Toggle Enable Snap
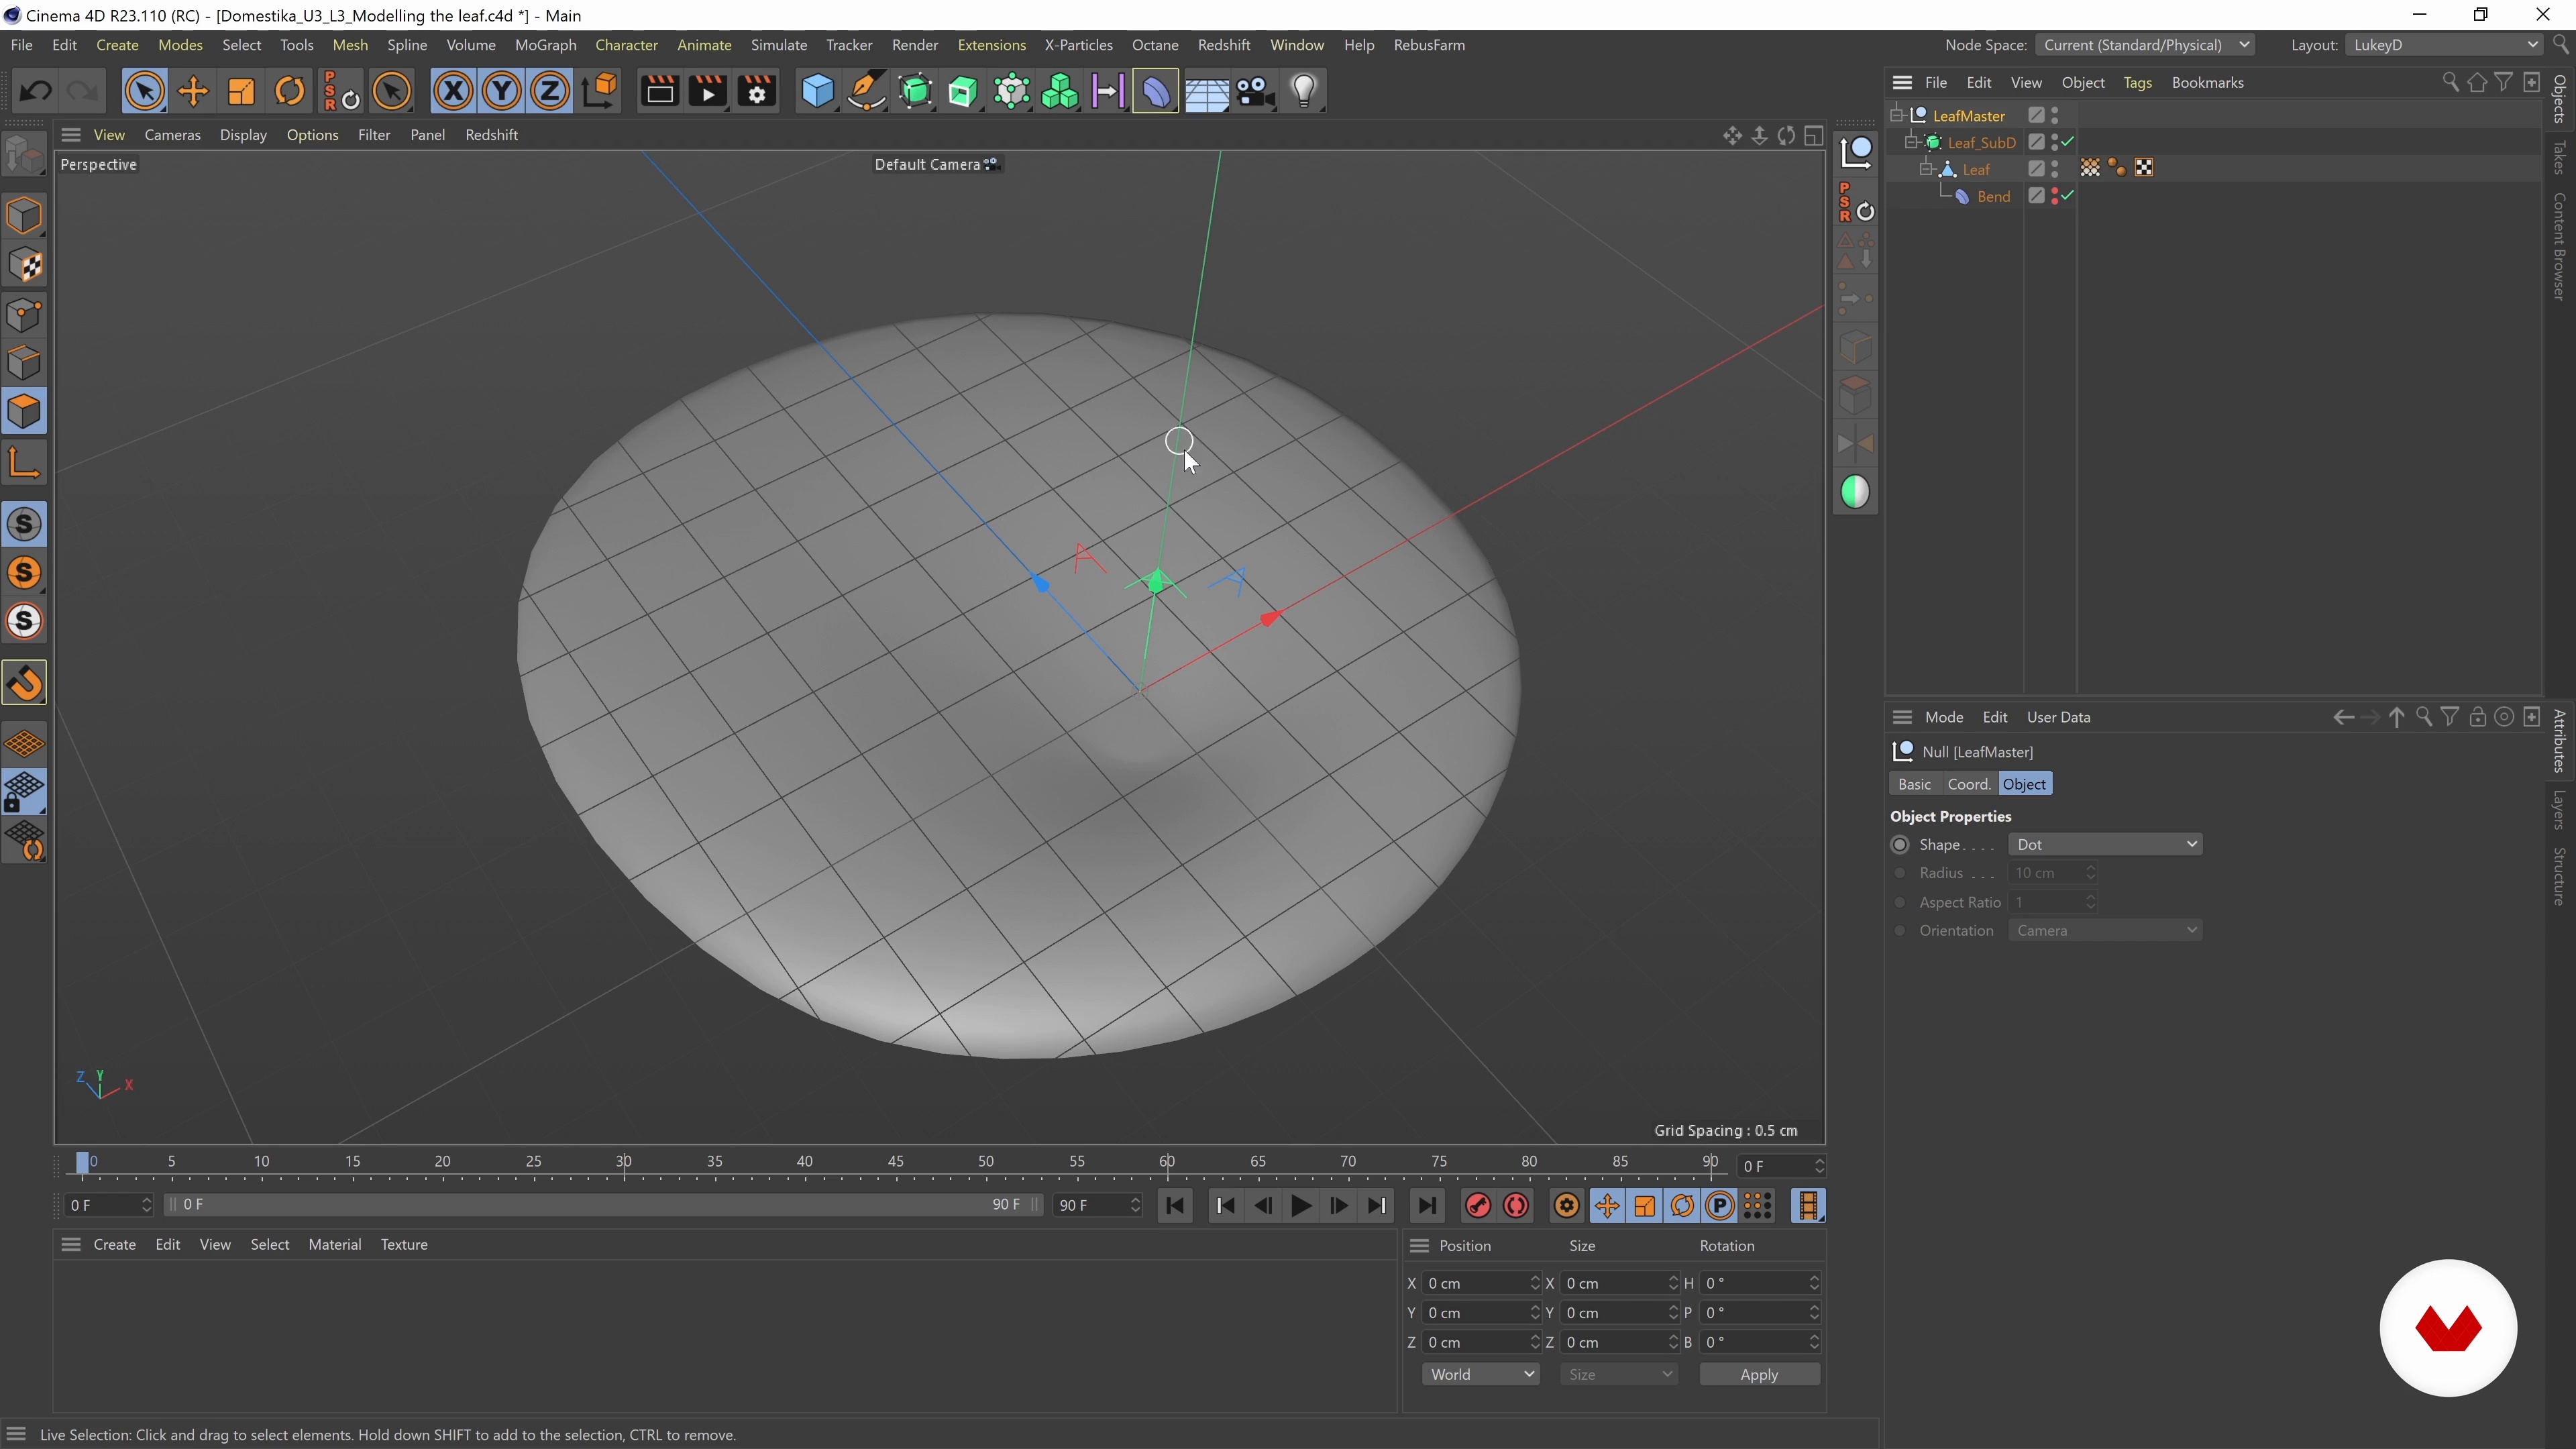 (25, 683)
